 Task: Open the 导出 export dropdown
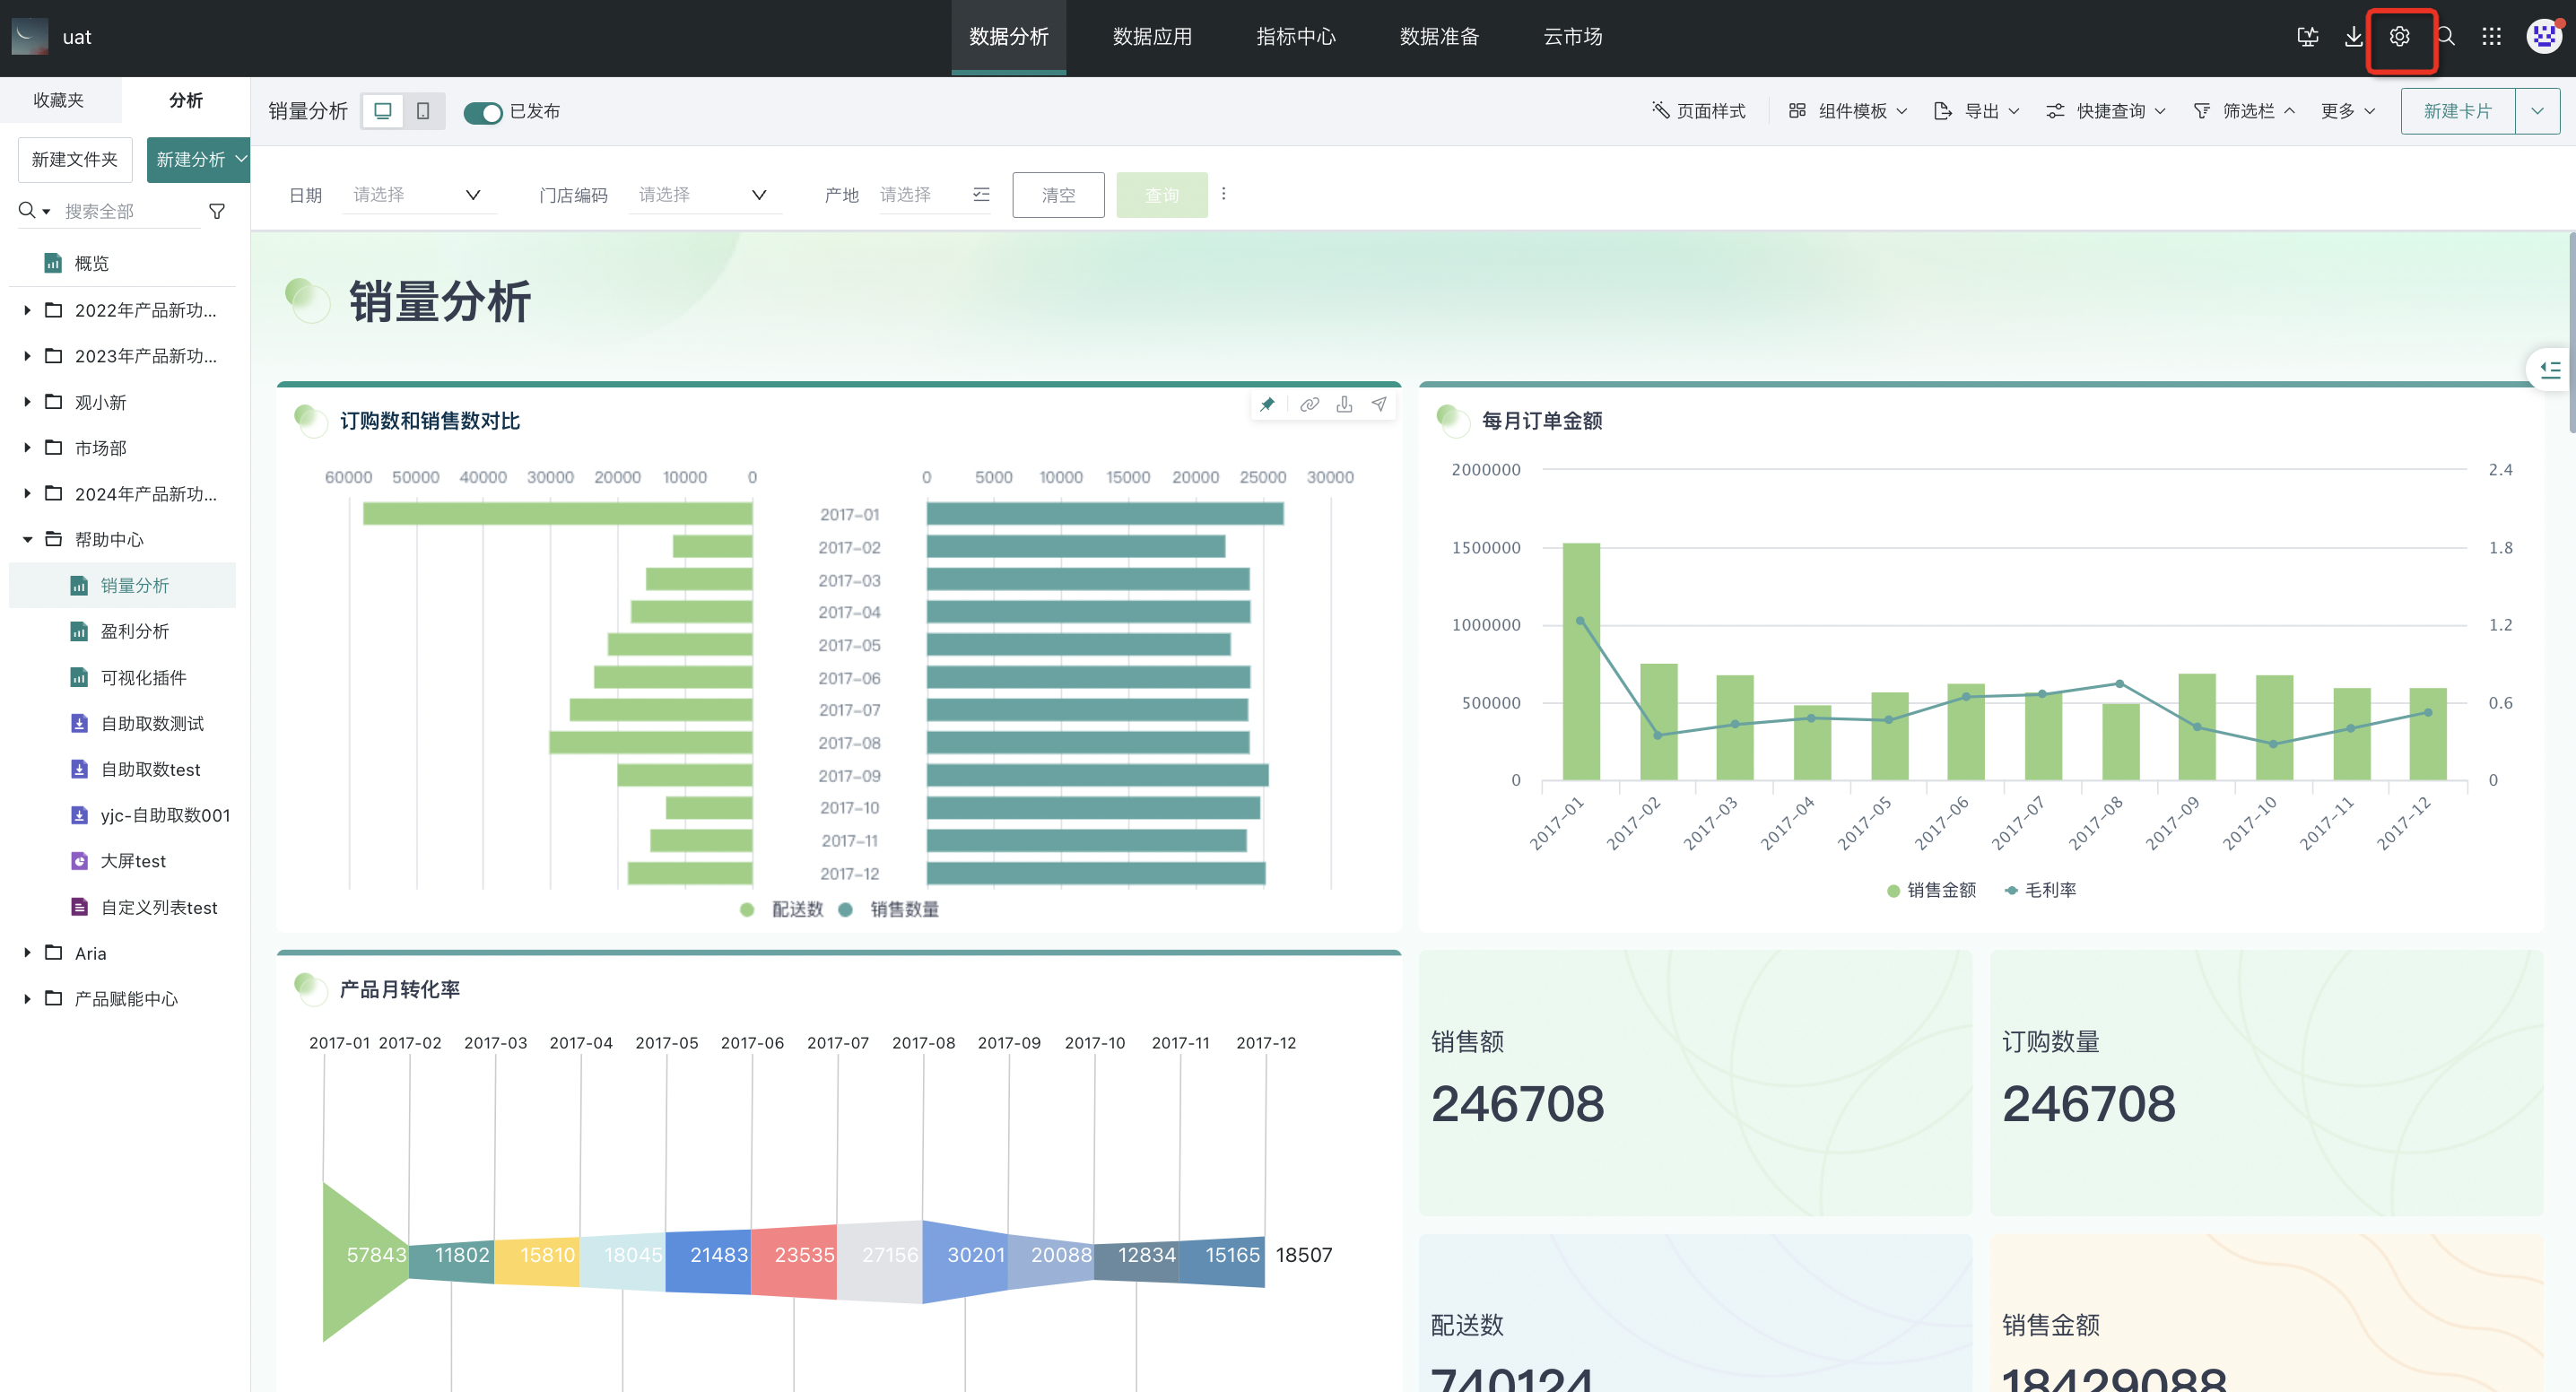tap(1977, 111)
